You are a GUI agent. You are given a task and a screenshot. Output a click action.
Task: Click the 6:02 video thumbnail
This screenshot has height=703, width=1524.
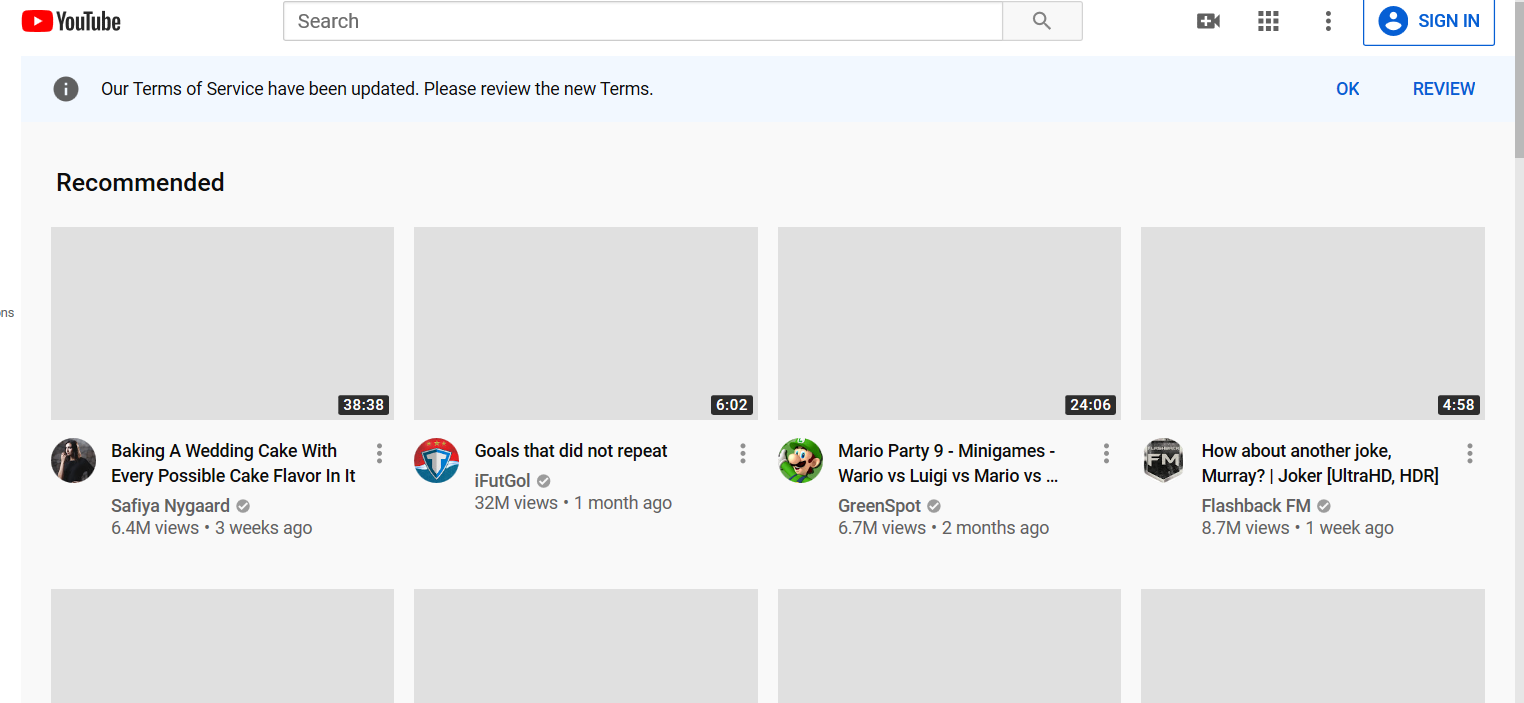[586, 323]
